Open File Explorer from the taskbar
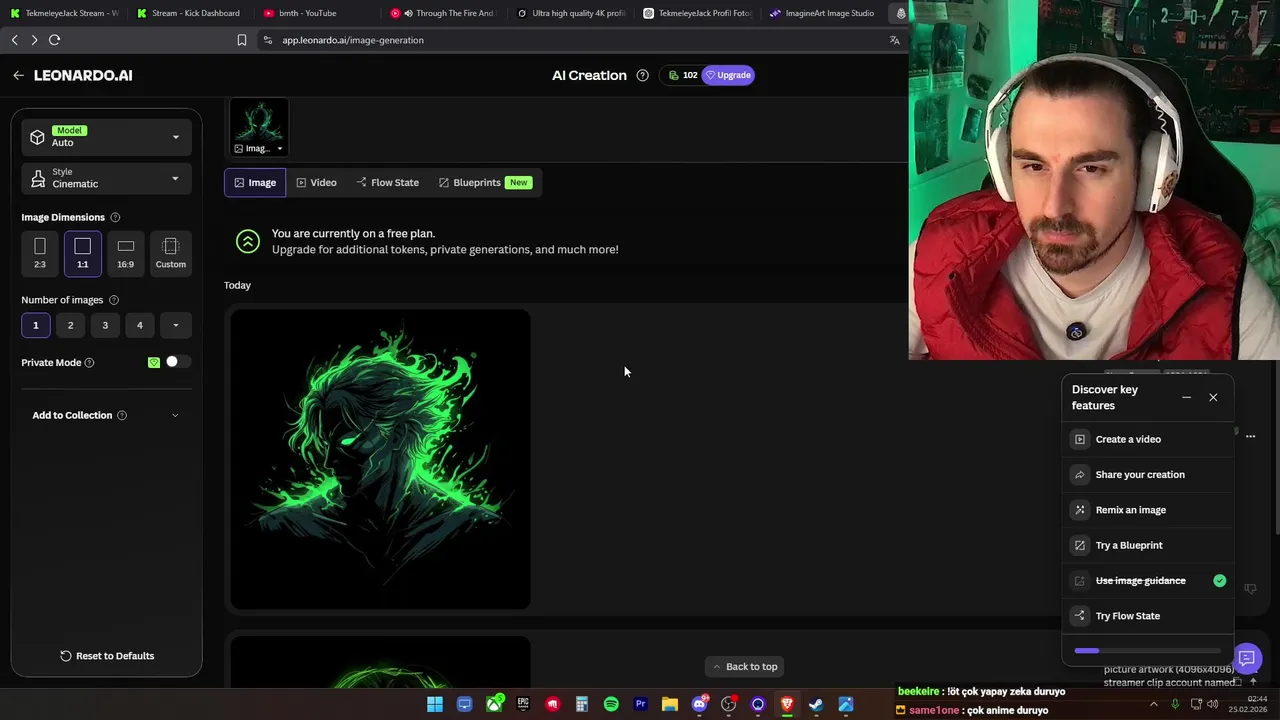This screenshot has height=720, width=1280. 670,705
